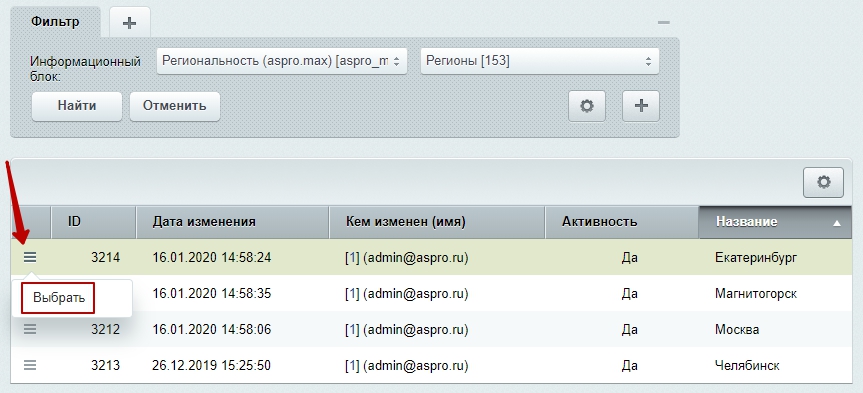The width and height of the screenshot is (863, 393).
Task: Click the Найти button
Action: (77, 106)
